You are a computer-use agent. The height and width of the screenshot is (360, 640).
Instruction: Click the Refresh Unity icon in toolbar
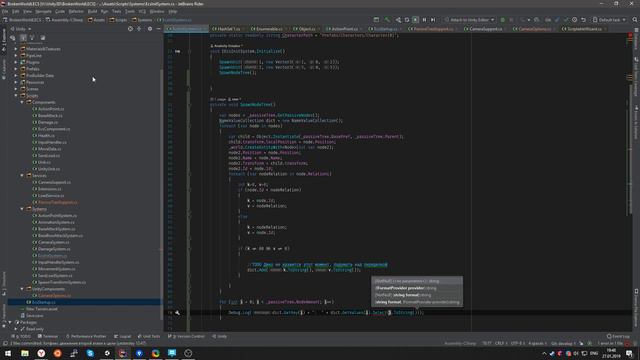click(x=407, y=20)
